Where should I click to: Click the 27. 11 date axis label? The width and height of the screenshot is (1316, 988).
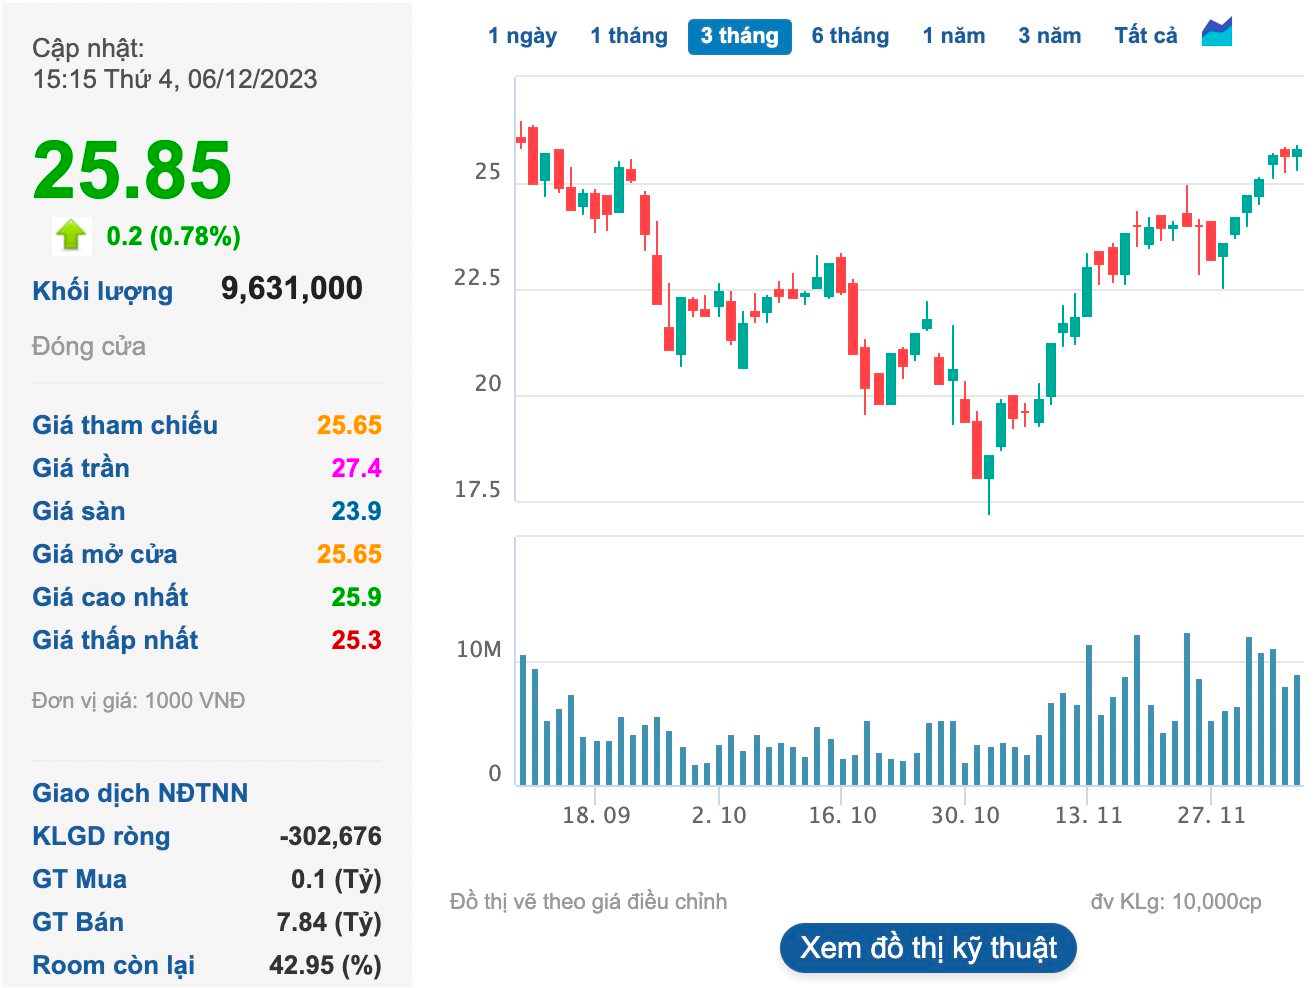click(1211, 815)
